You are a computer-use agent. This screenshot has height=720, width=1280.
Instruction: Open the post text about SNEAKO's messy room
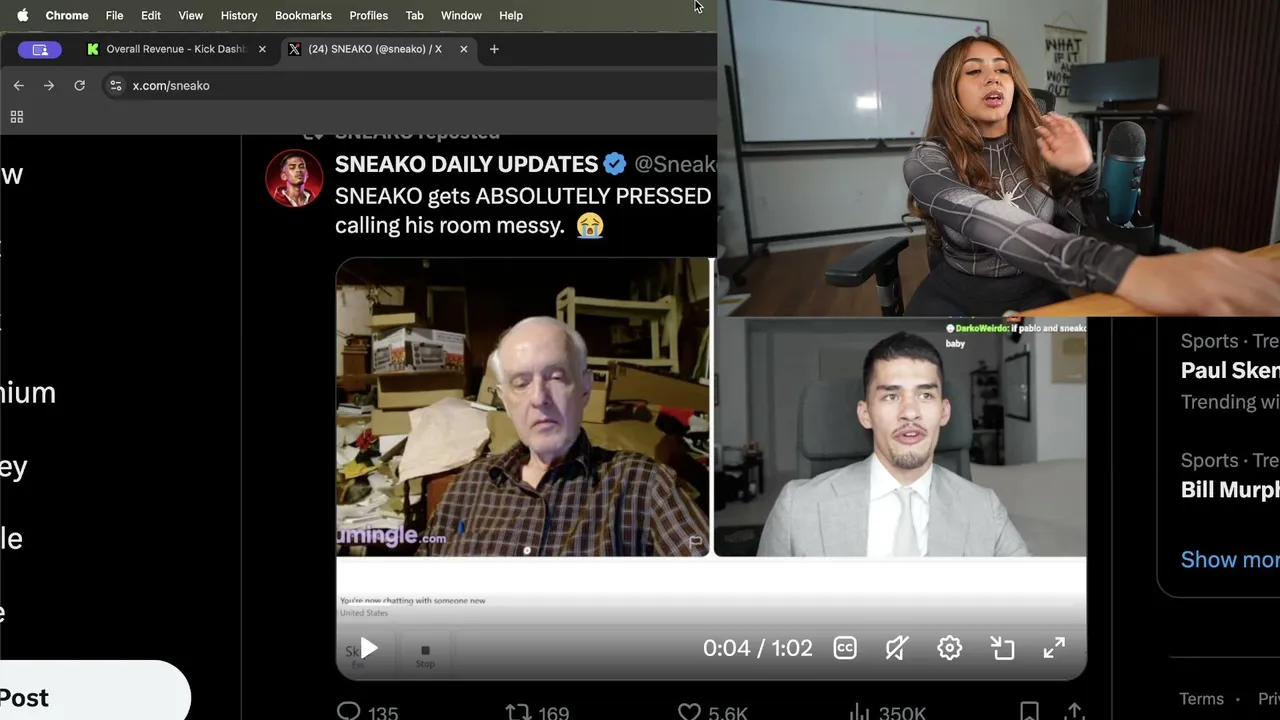point(523,211)
